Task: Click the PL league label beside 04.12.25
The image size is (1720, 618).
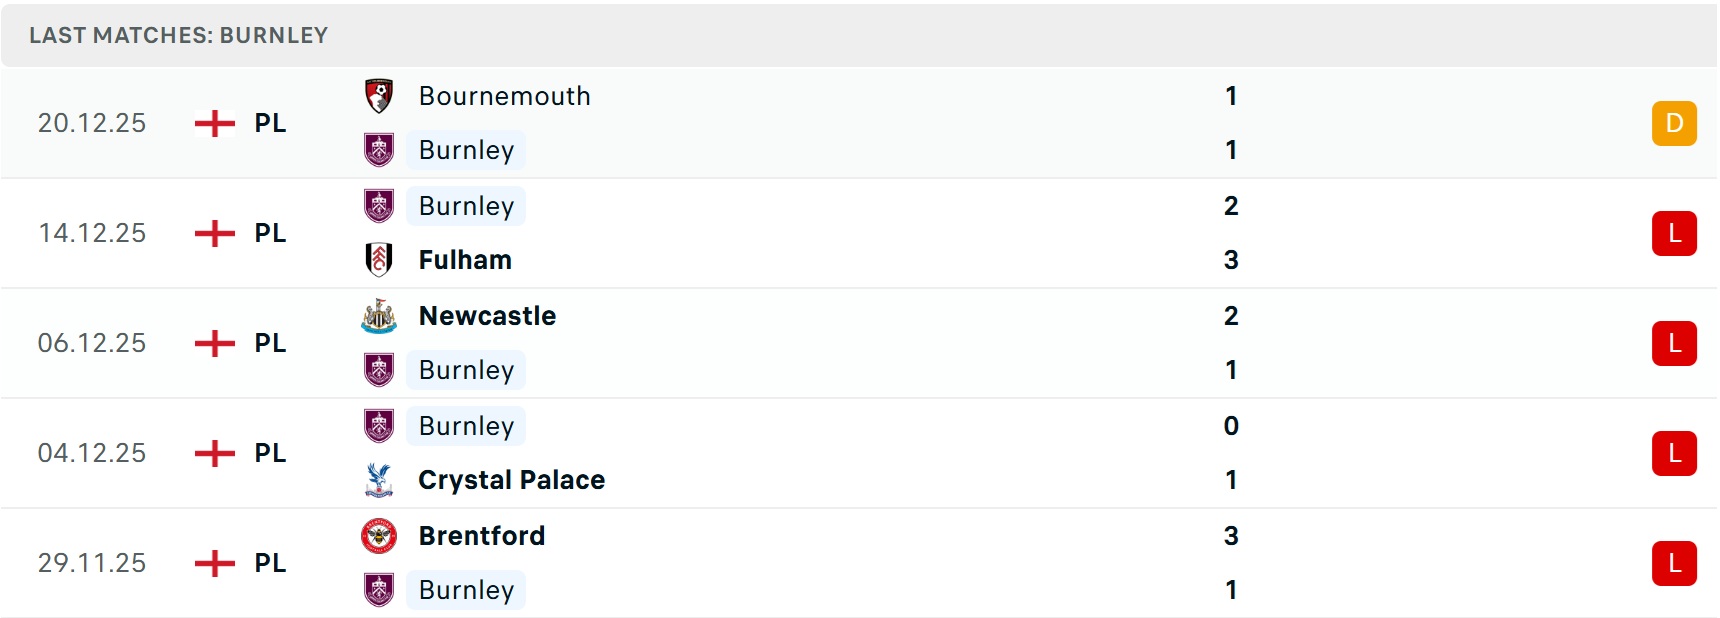Action: (270, 453)
